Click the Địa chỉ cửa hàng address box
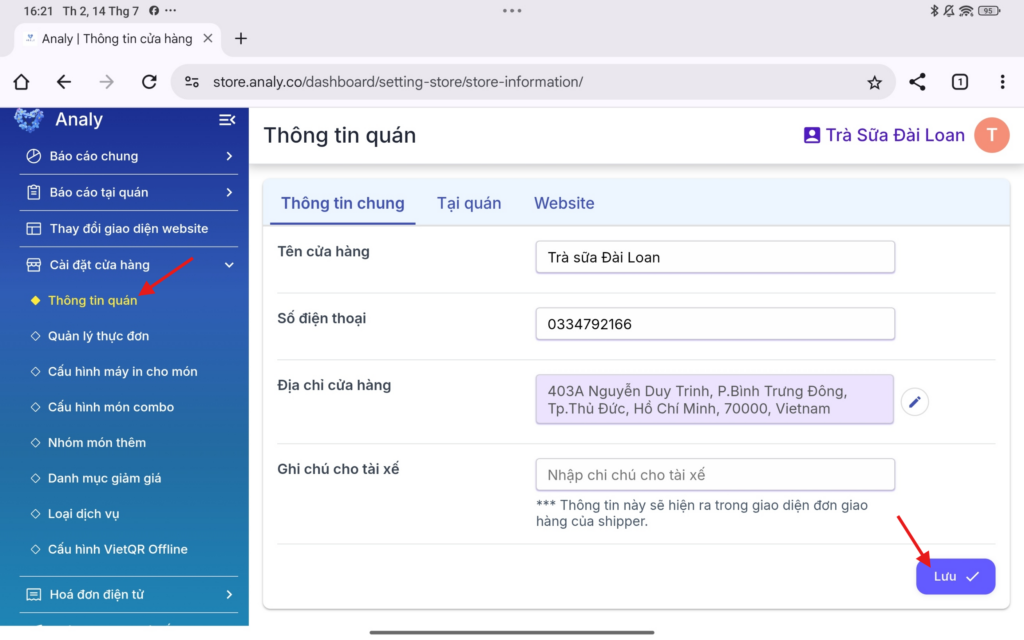 point(714,400)
